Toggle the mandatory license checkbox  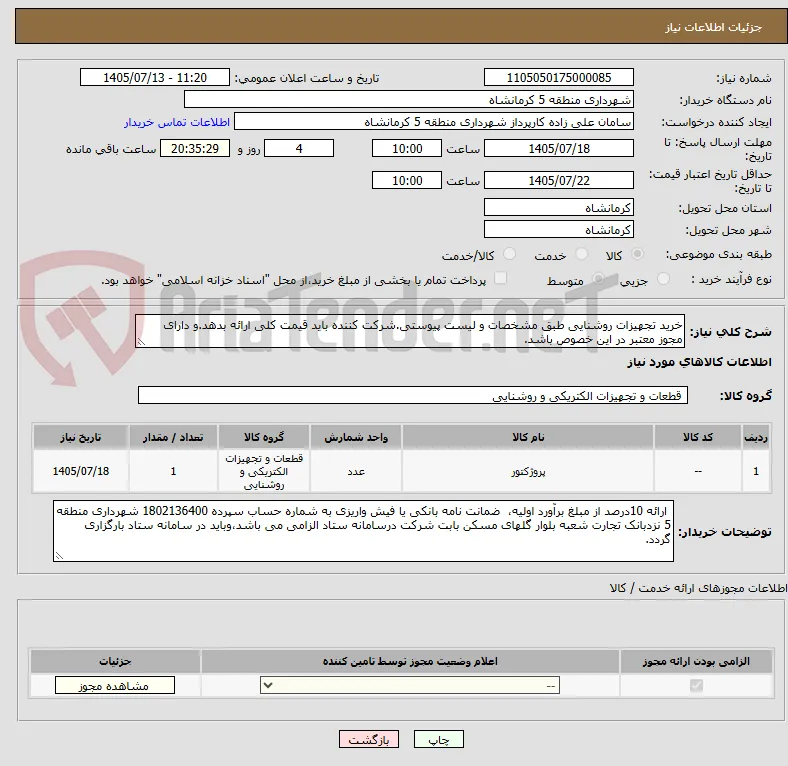pos(696,686)
